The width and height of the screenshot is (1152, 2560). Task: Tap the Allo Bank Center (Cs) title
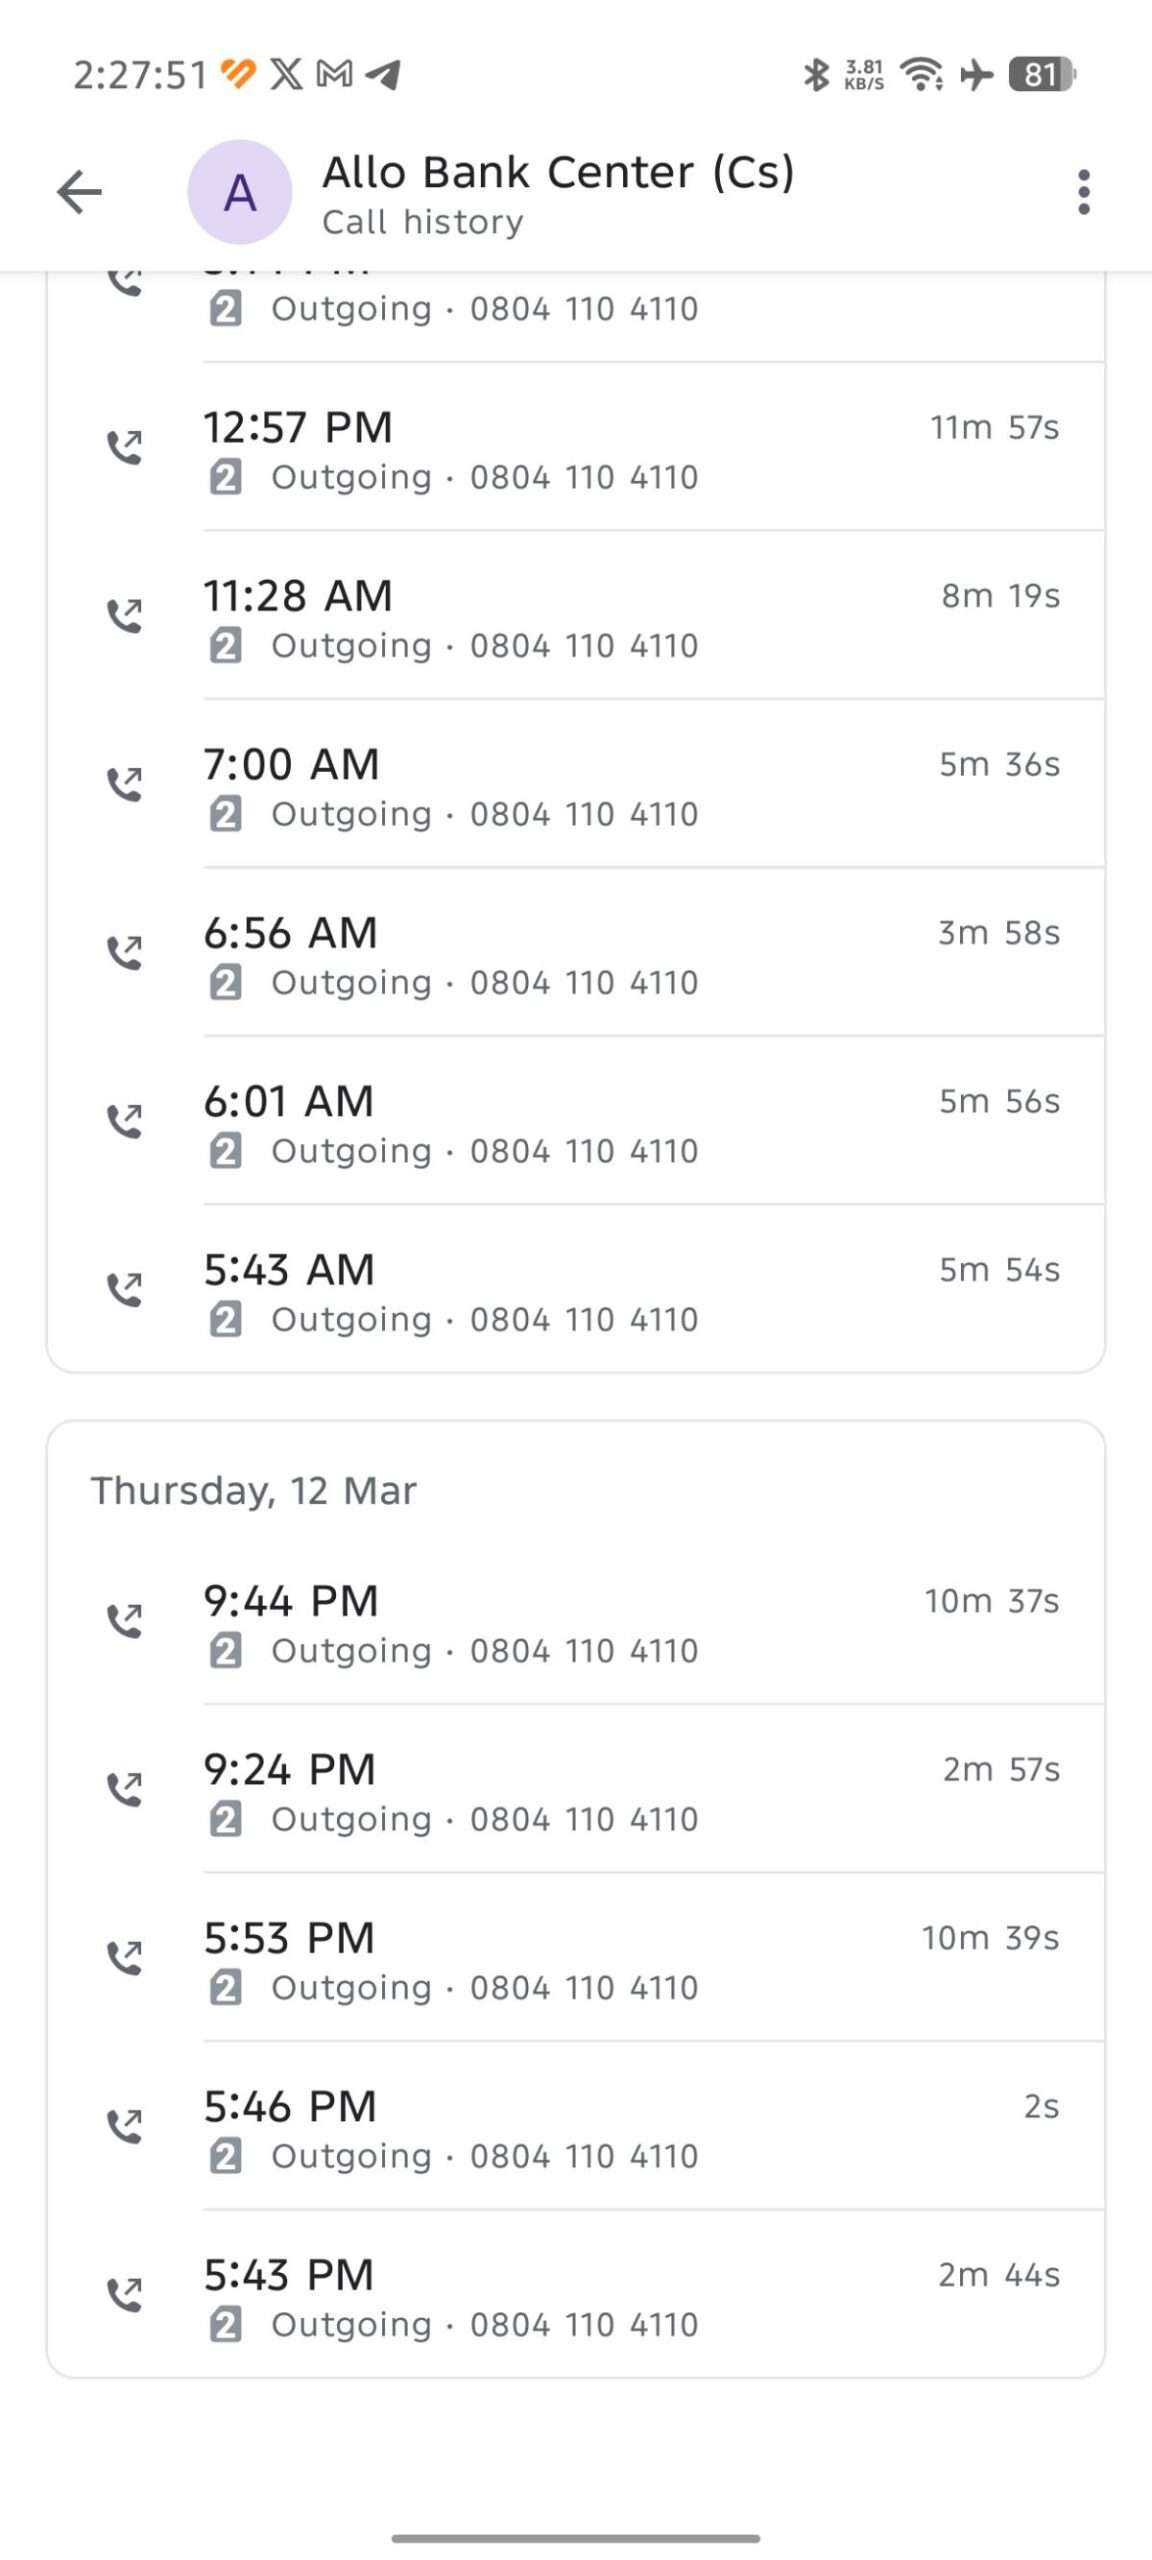pos(558,173)
